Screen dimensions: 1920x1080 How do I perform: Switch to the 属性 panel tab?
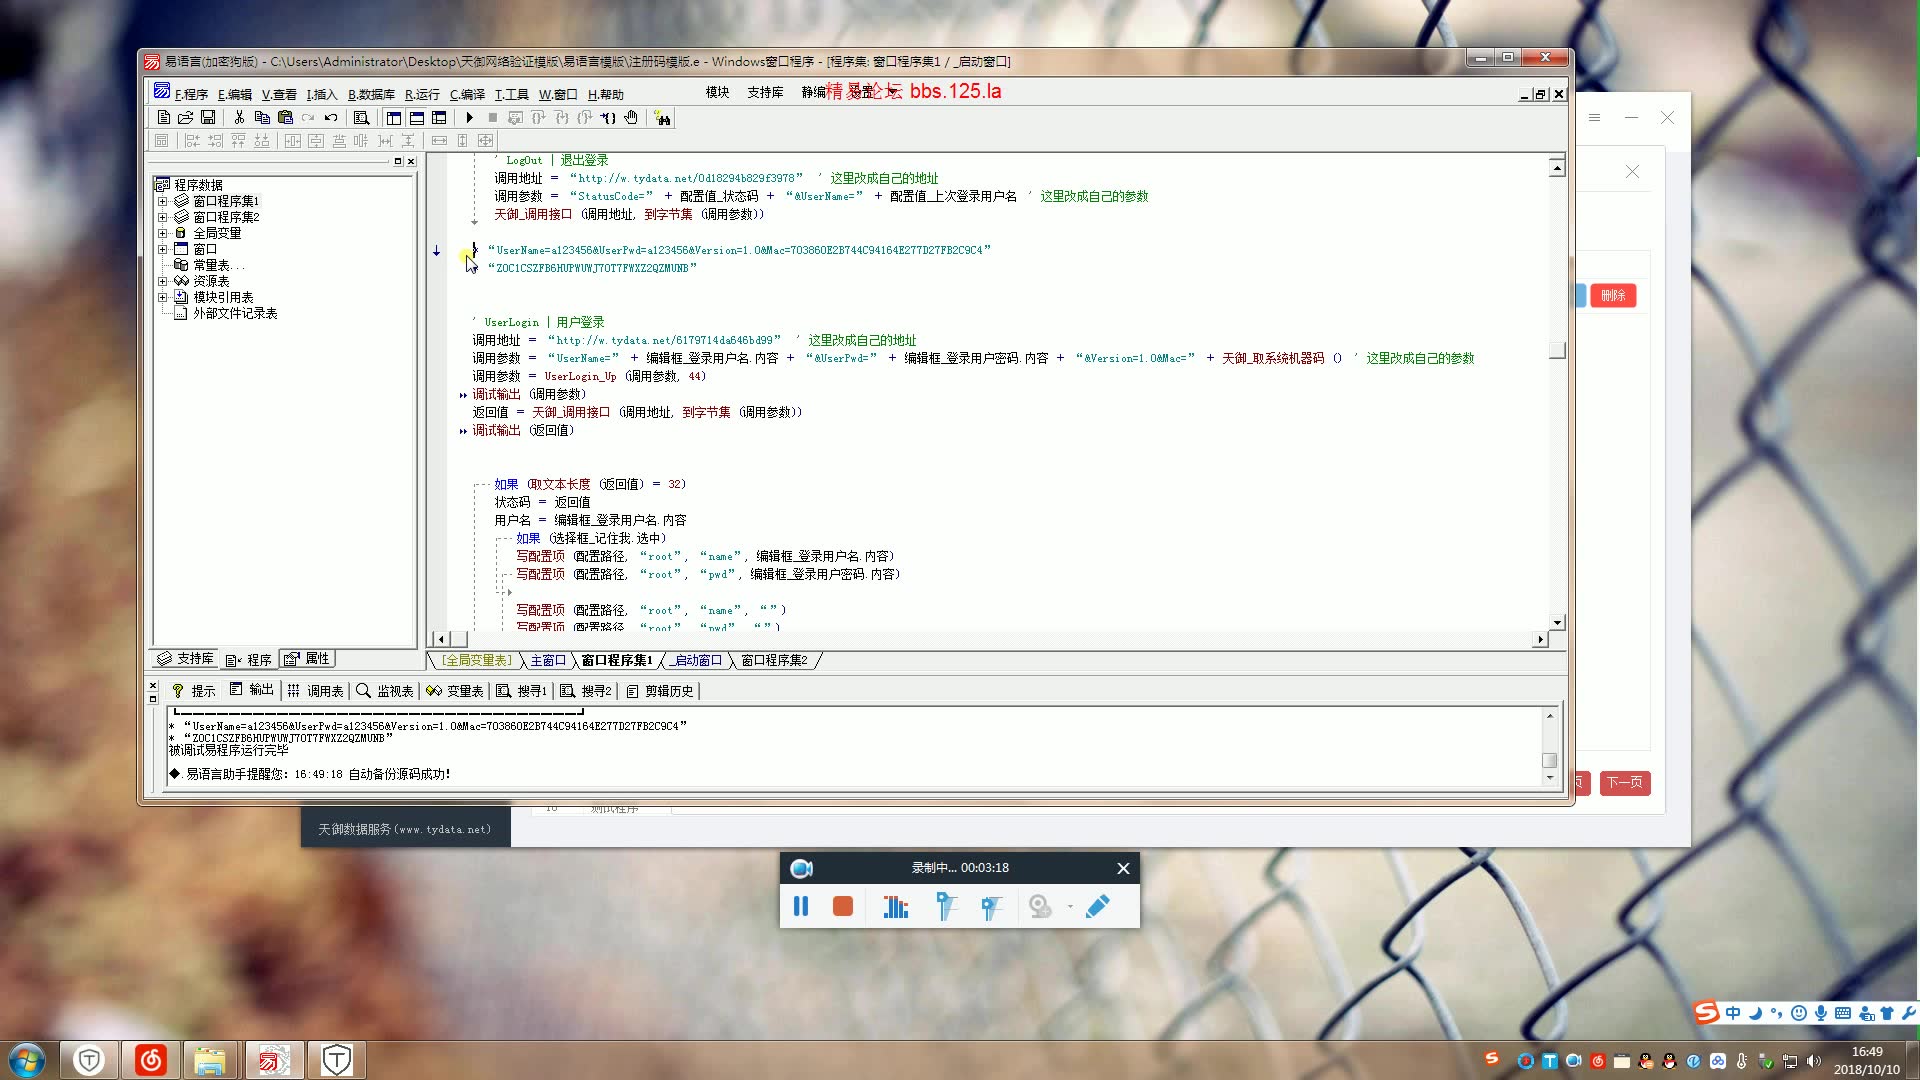[x=307, y=659]
